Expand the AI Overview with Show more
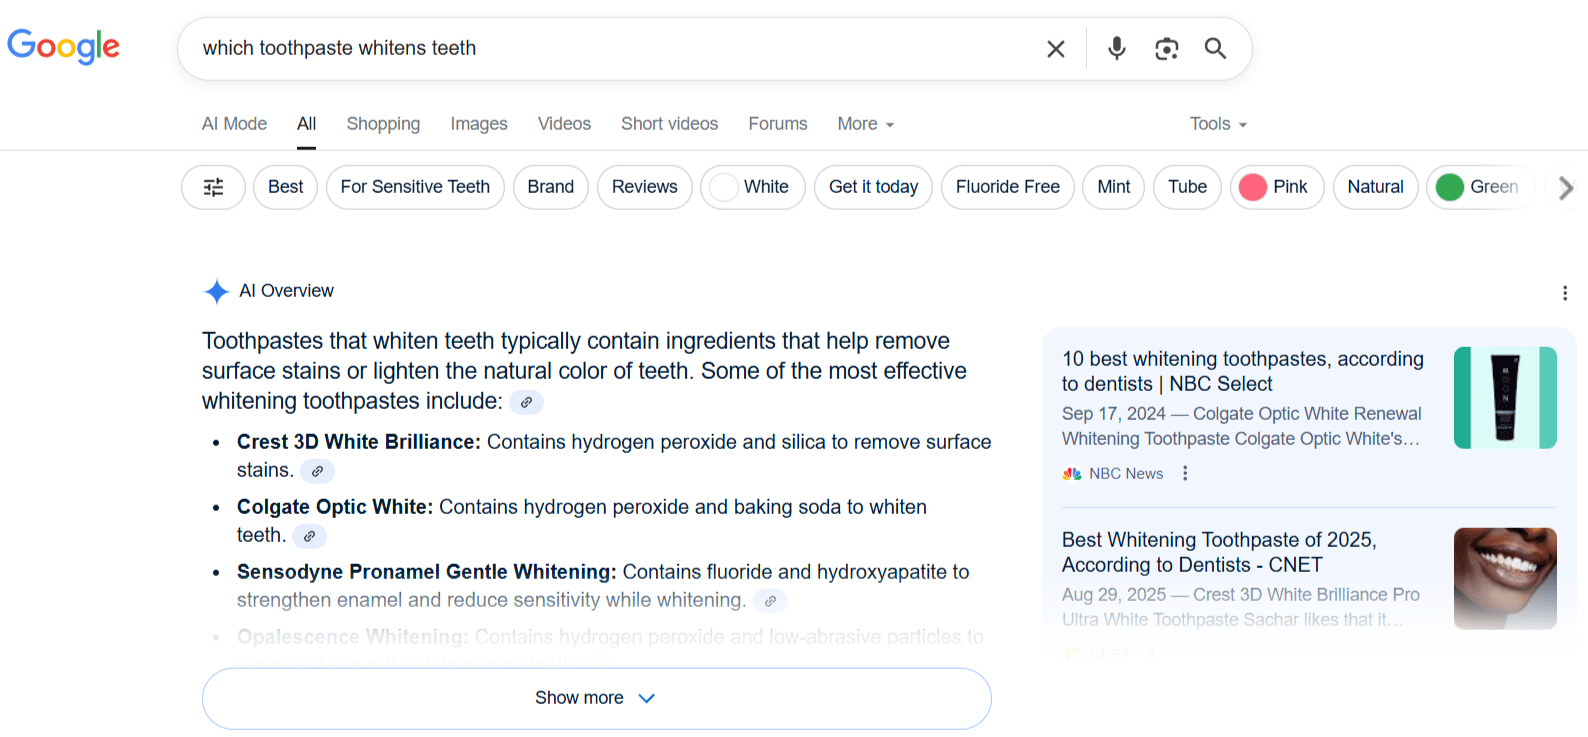1588x737 pixels. [x=596, y=698]
